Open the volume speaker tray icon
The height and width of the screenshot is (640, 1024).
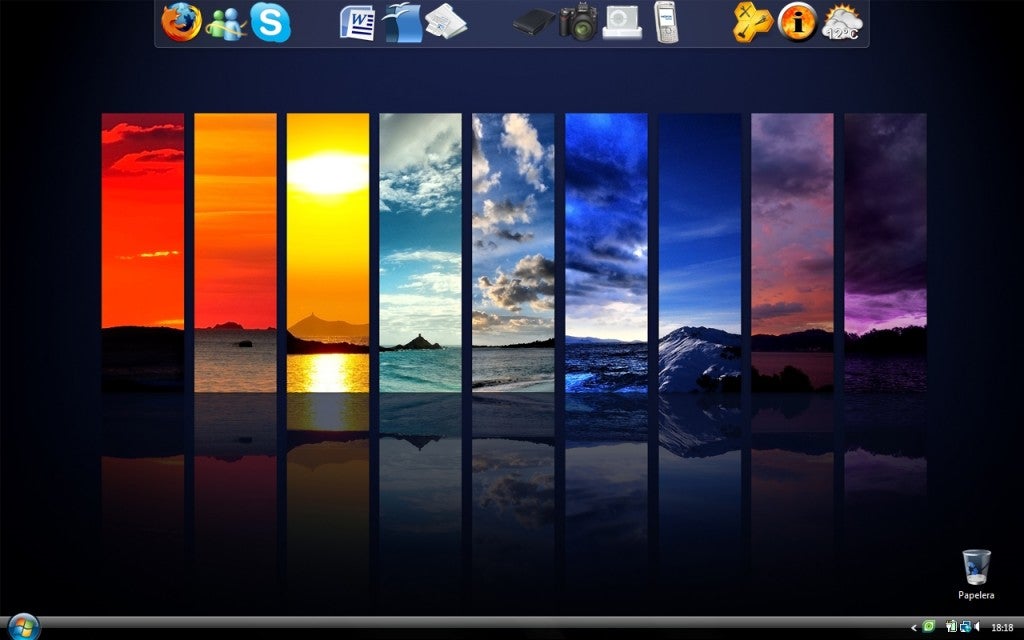pos(977,626)
